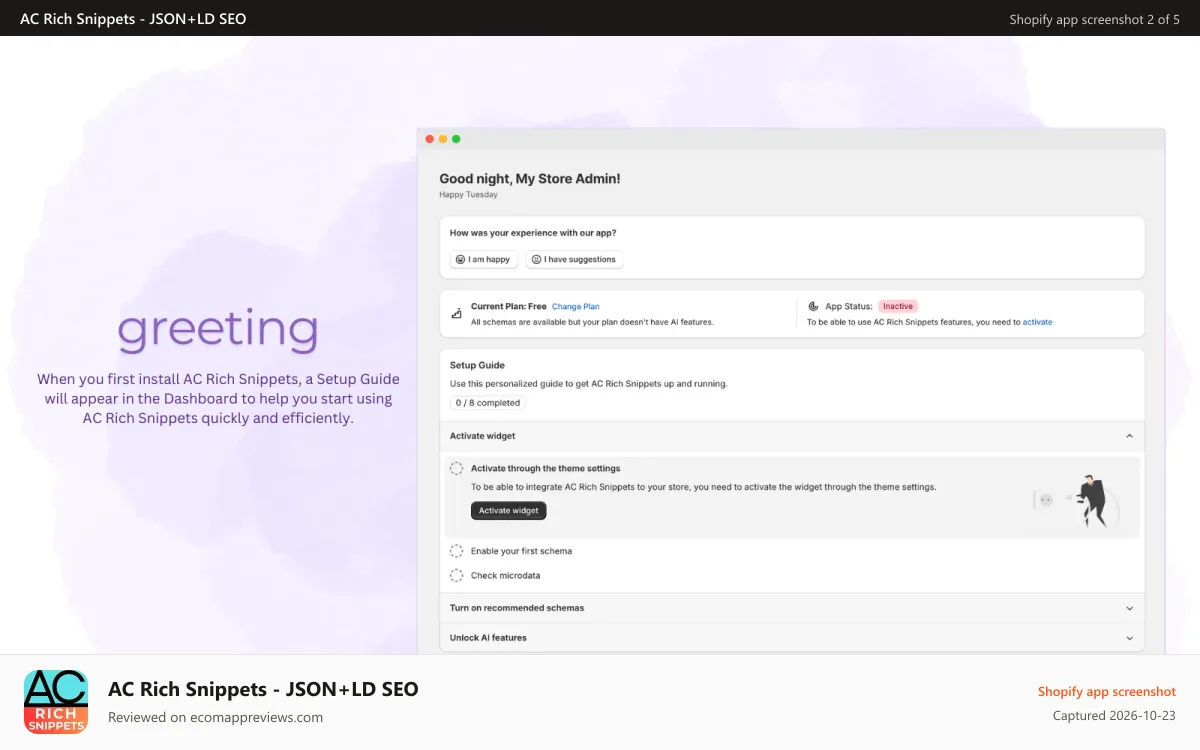Click the Current Plan: Free label
1200x750 pixels.
click(x=509, y=307)
